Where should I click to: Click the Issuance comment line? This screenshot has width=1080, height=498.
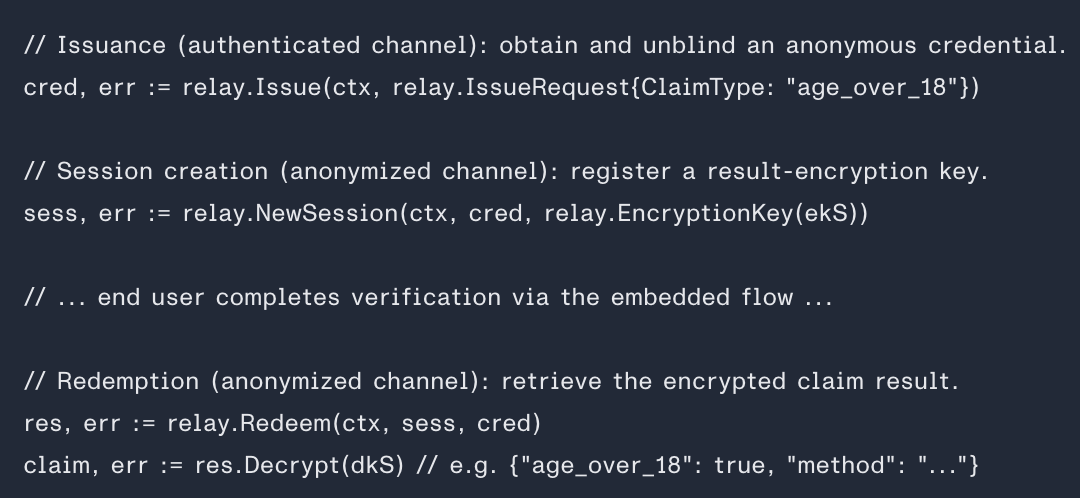pyautogui.click(x=545, y=45)
